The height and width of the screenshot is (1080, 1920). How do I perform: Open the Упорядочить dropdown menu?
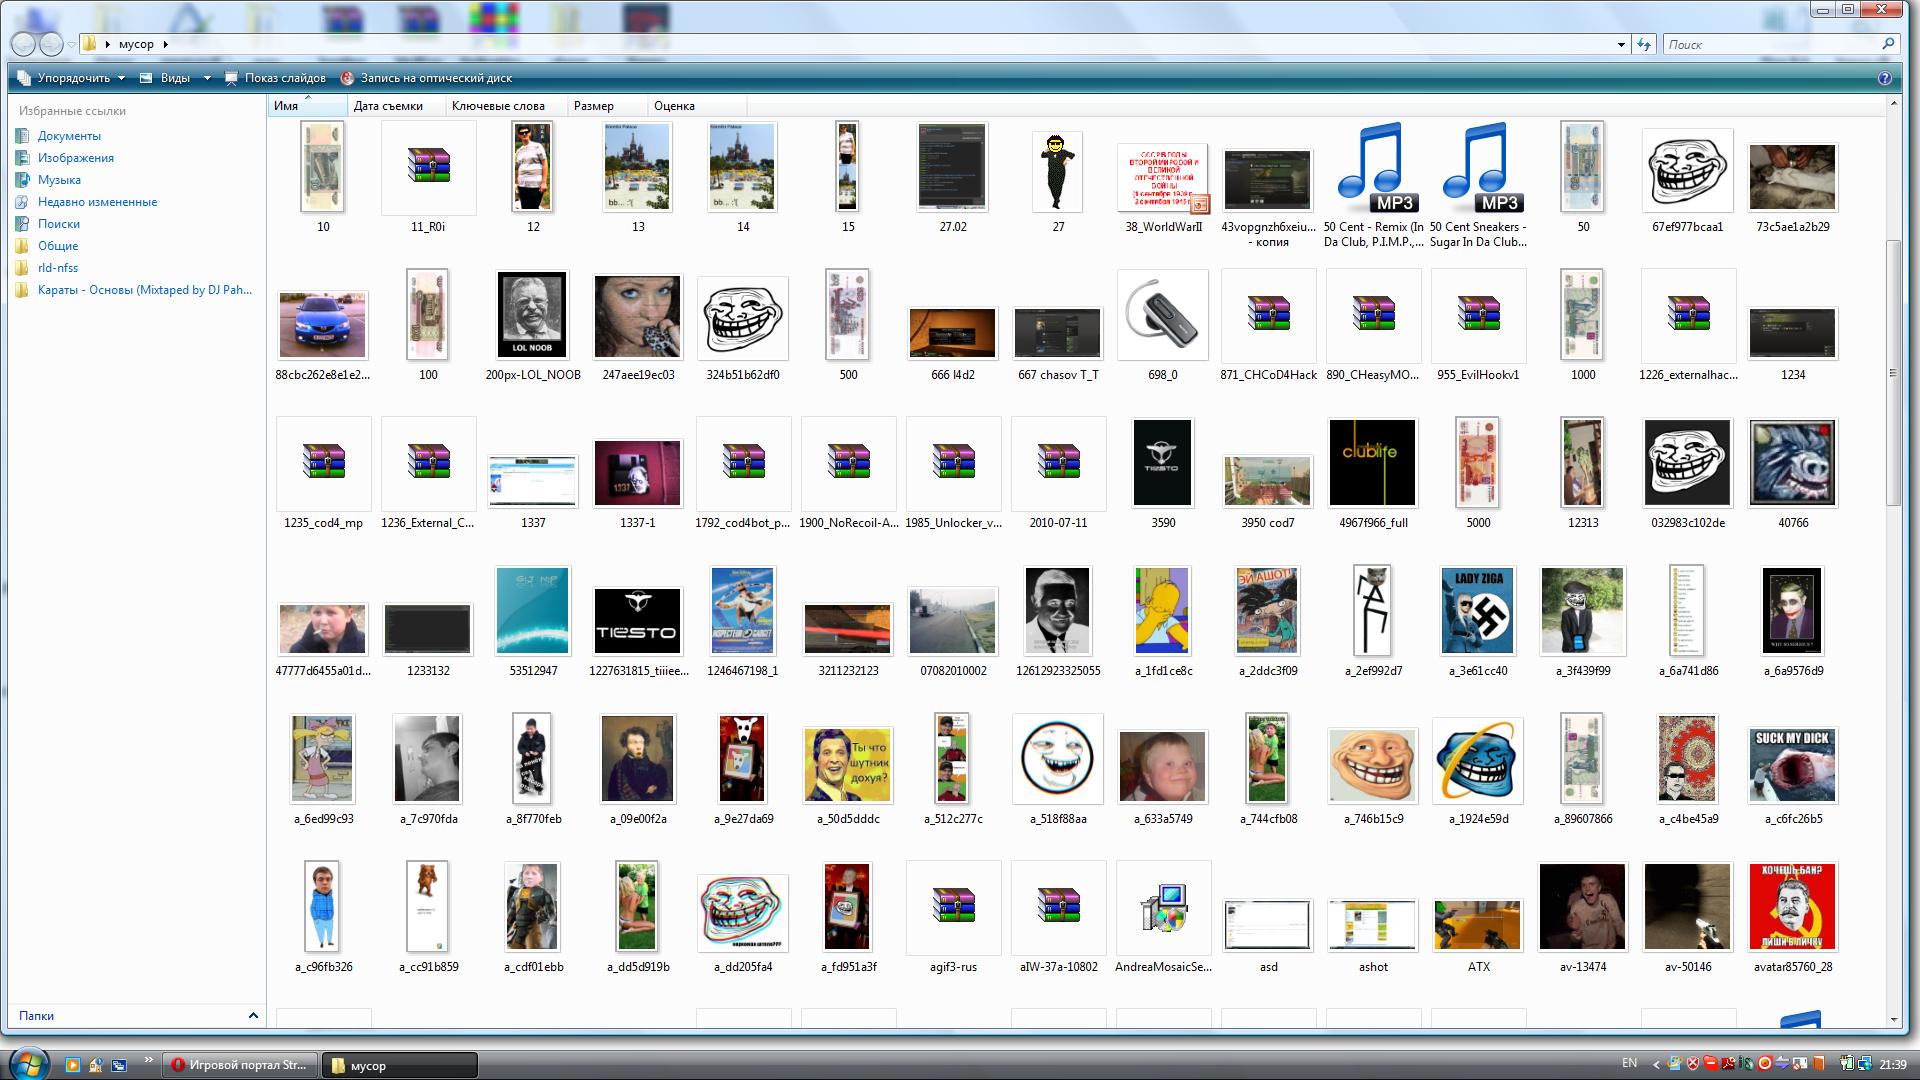(x=71, y=78)
